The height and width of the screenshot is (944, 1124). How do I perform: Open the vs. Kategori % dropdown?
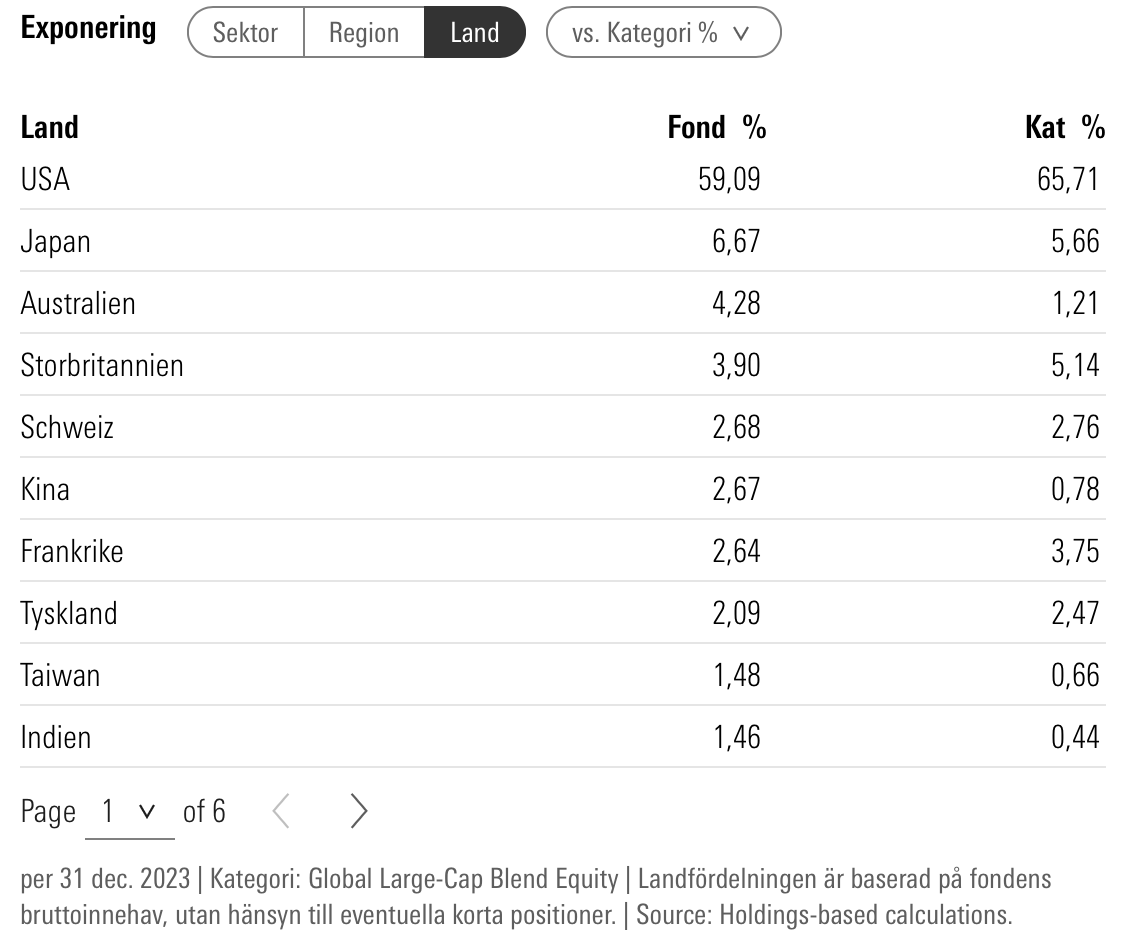[x=662, y=33]
